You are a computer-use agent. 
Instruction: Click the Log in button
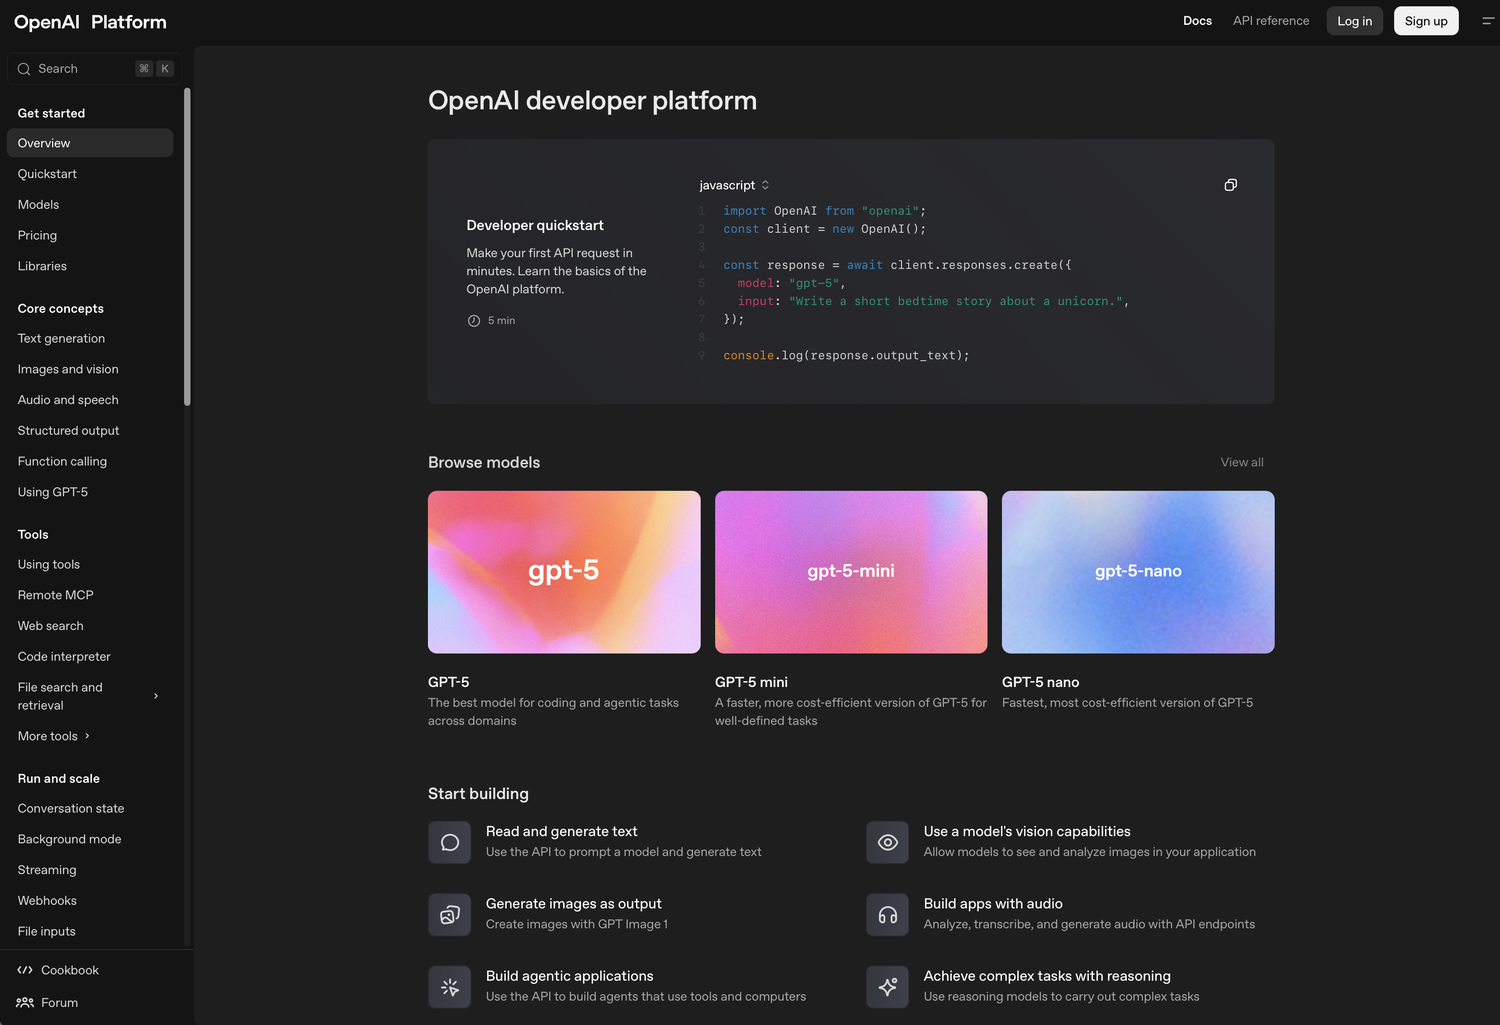click(x=1355, y=21)
